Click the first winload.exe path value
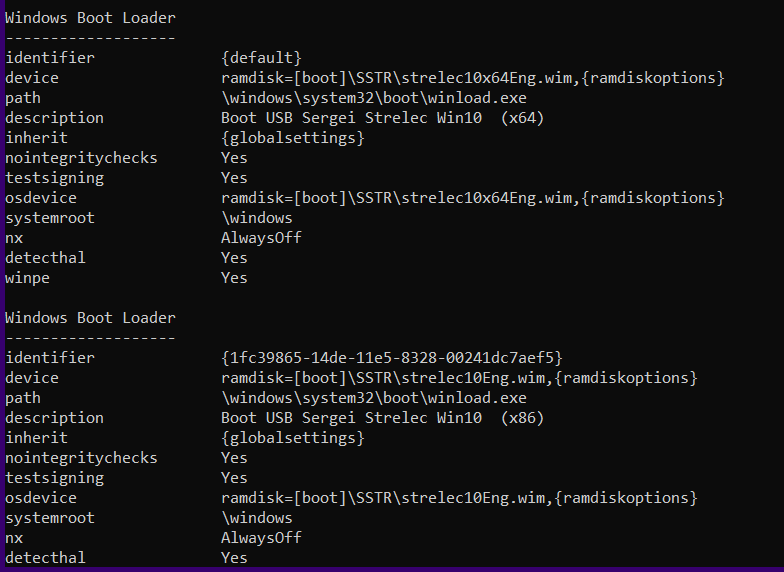784x572 pixels. 374,98
